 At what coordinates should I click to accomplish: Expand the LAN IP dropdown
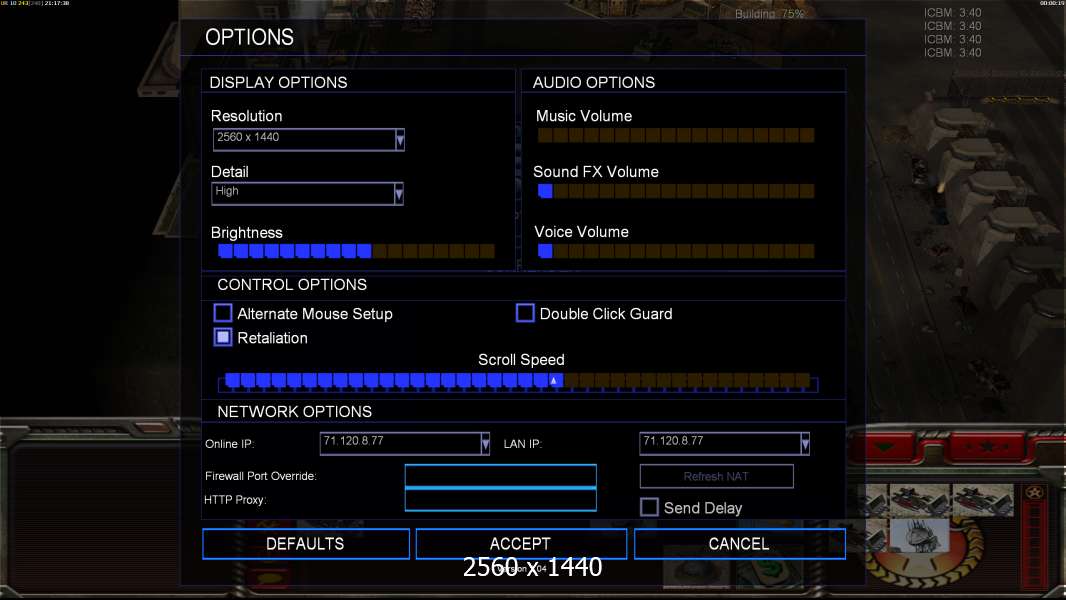[805, 444]
